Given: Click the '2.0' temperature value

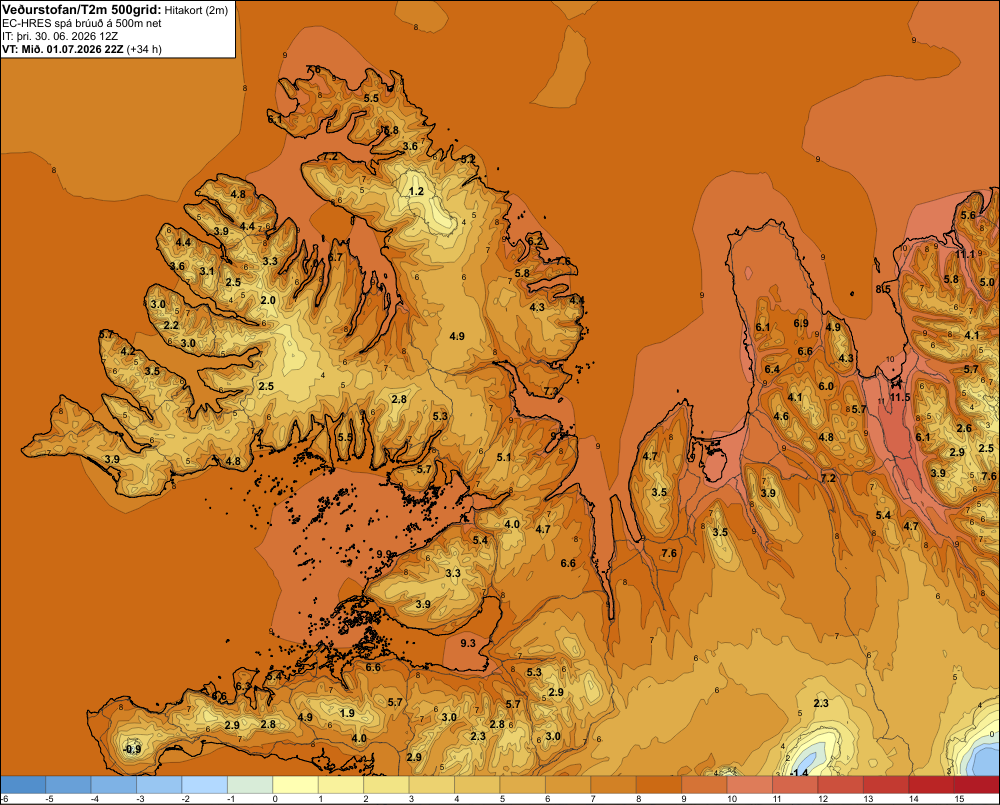Looking at the screenshot, I should point(268,300).
